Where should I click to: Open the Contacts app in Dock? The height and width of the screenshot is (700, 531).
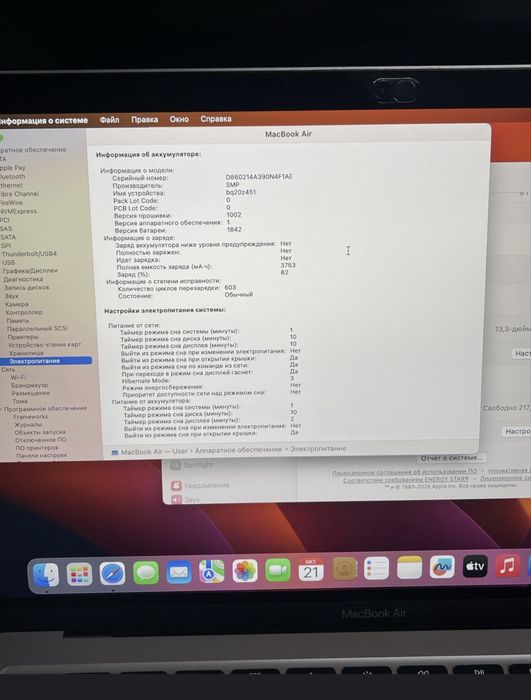(x=344, y=569)
